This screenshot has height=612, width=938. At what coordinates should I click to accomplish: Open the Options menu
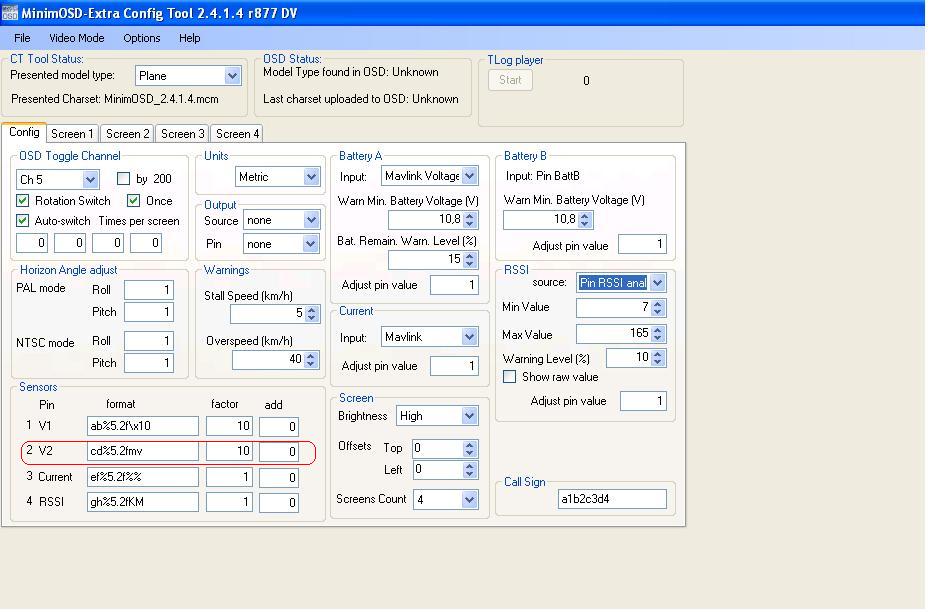tap(142, 38)
